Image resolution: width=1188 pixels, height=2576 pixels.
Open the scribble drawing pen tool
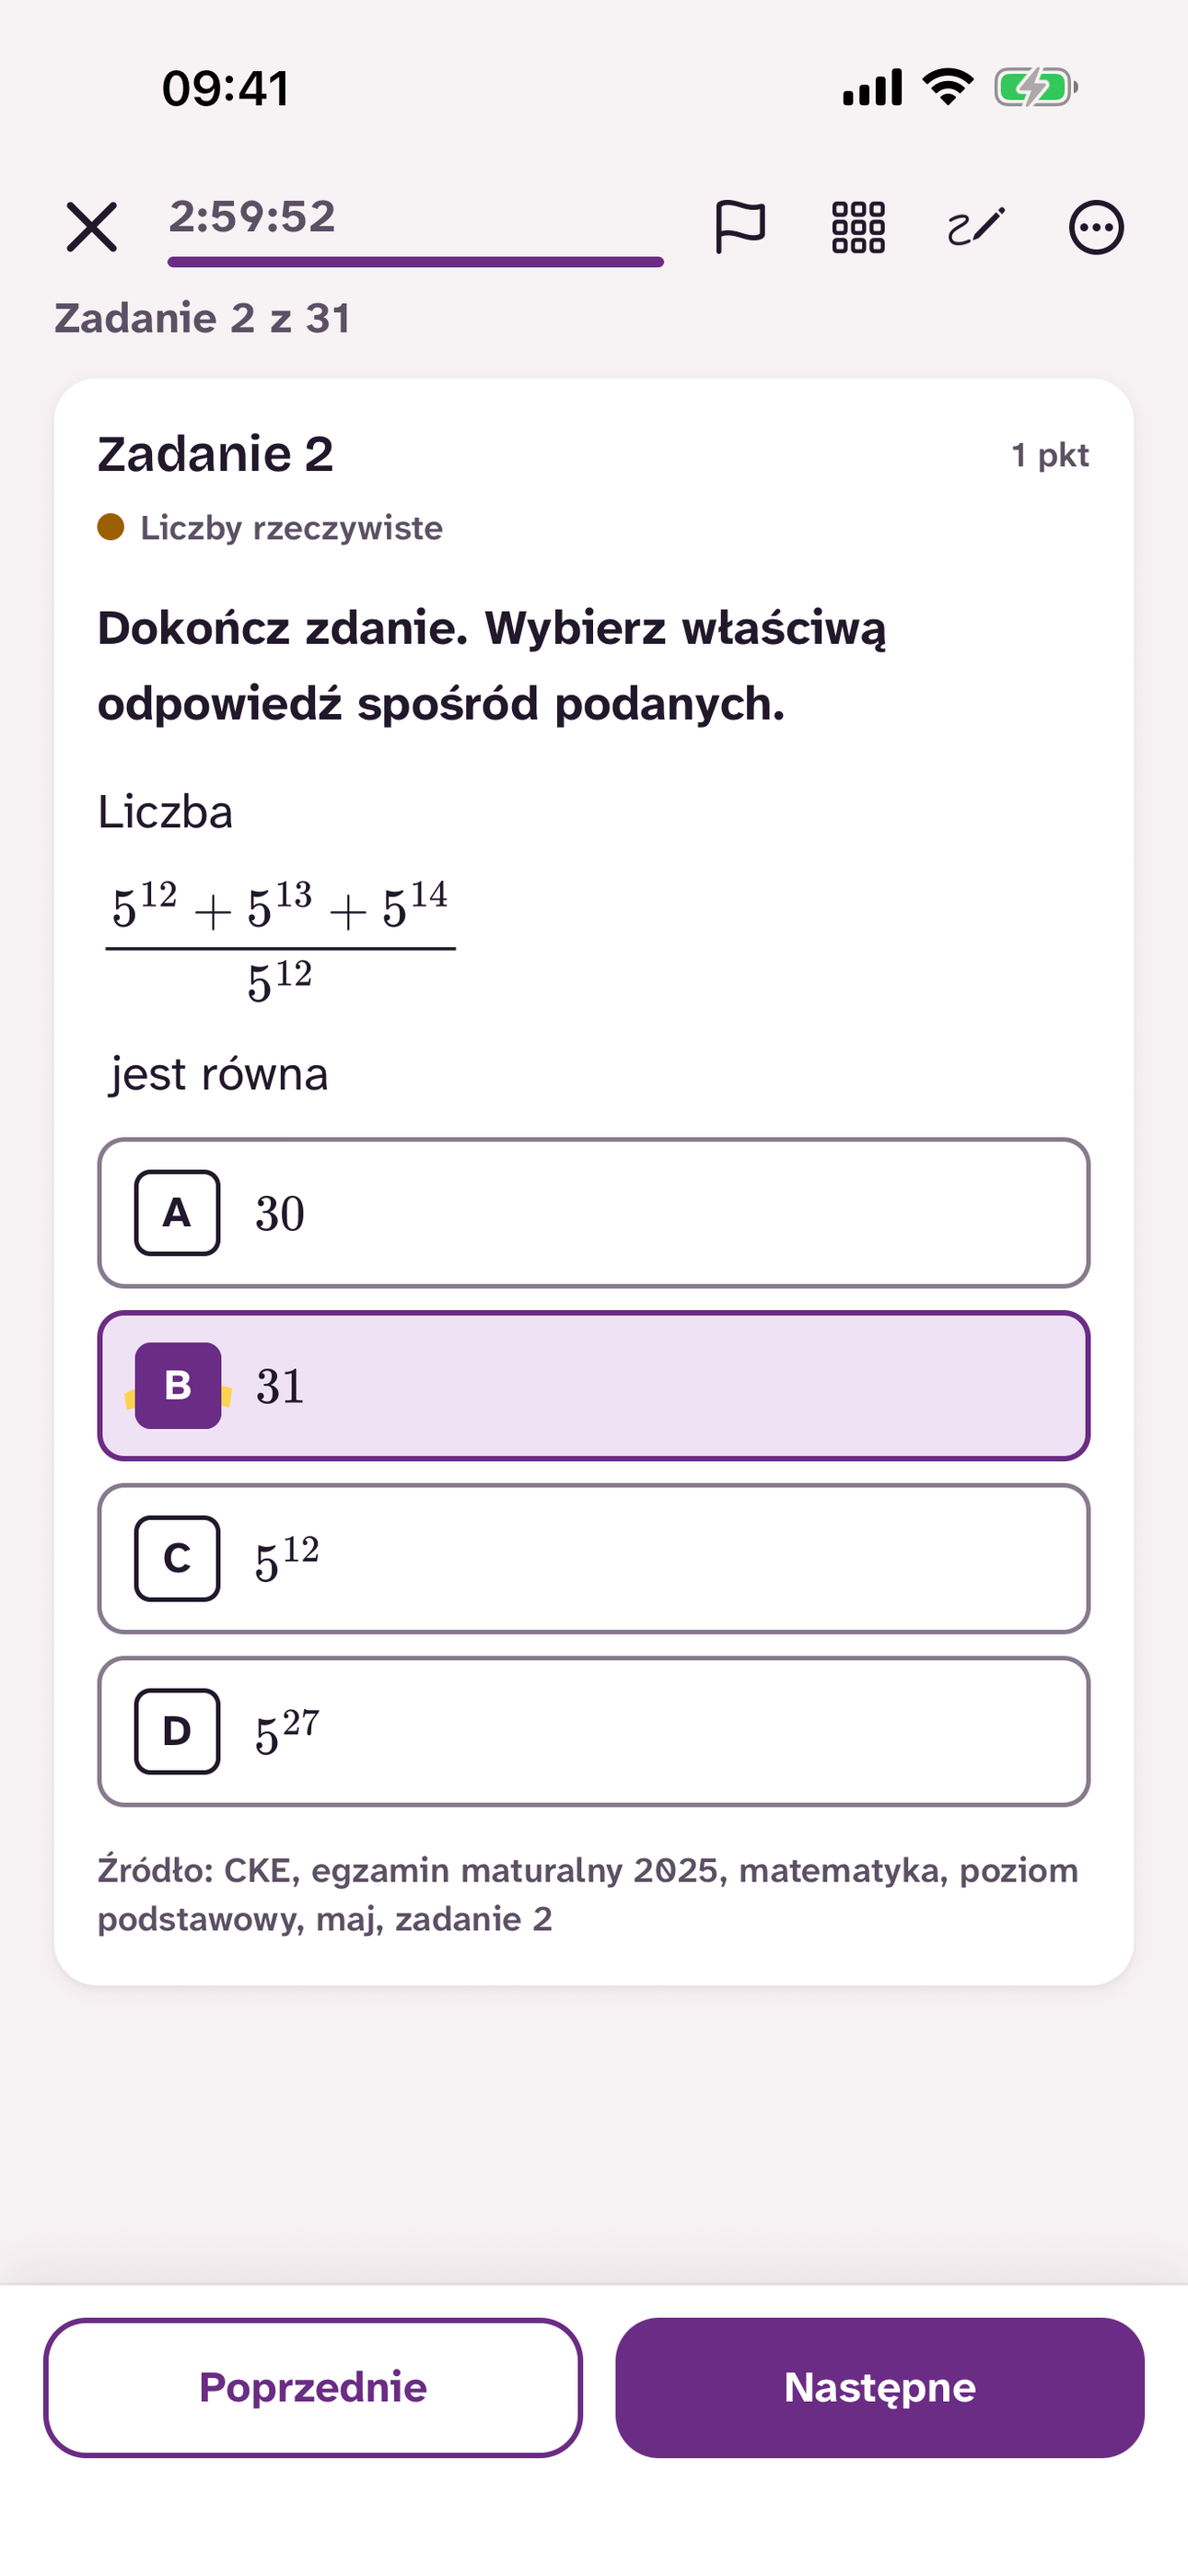976,227
